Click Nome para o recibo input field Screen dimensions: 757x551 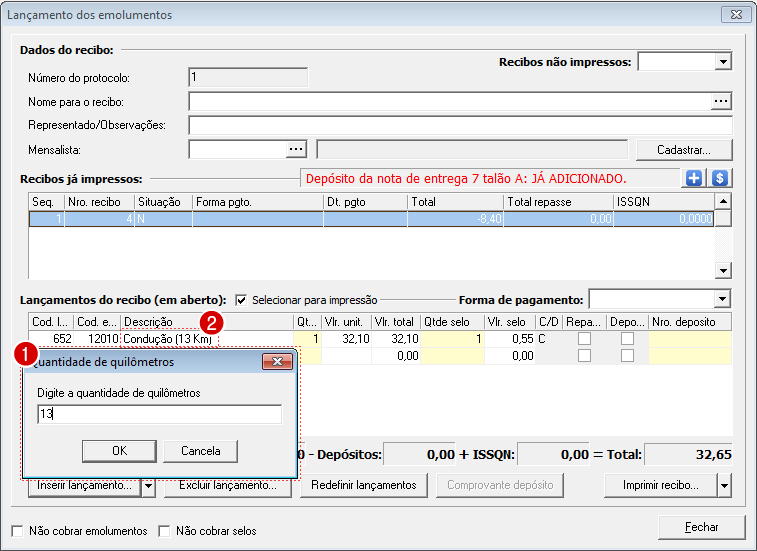[449, 101]
